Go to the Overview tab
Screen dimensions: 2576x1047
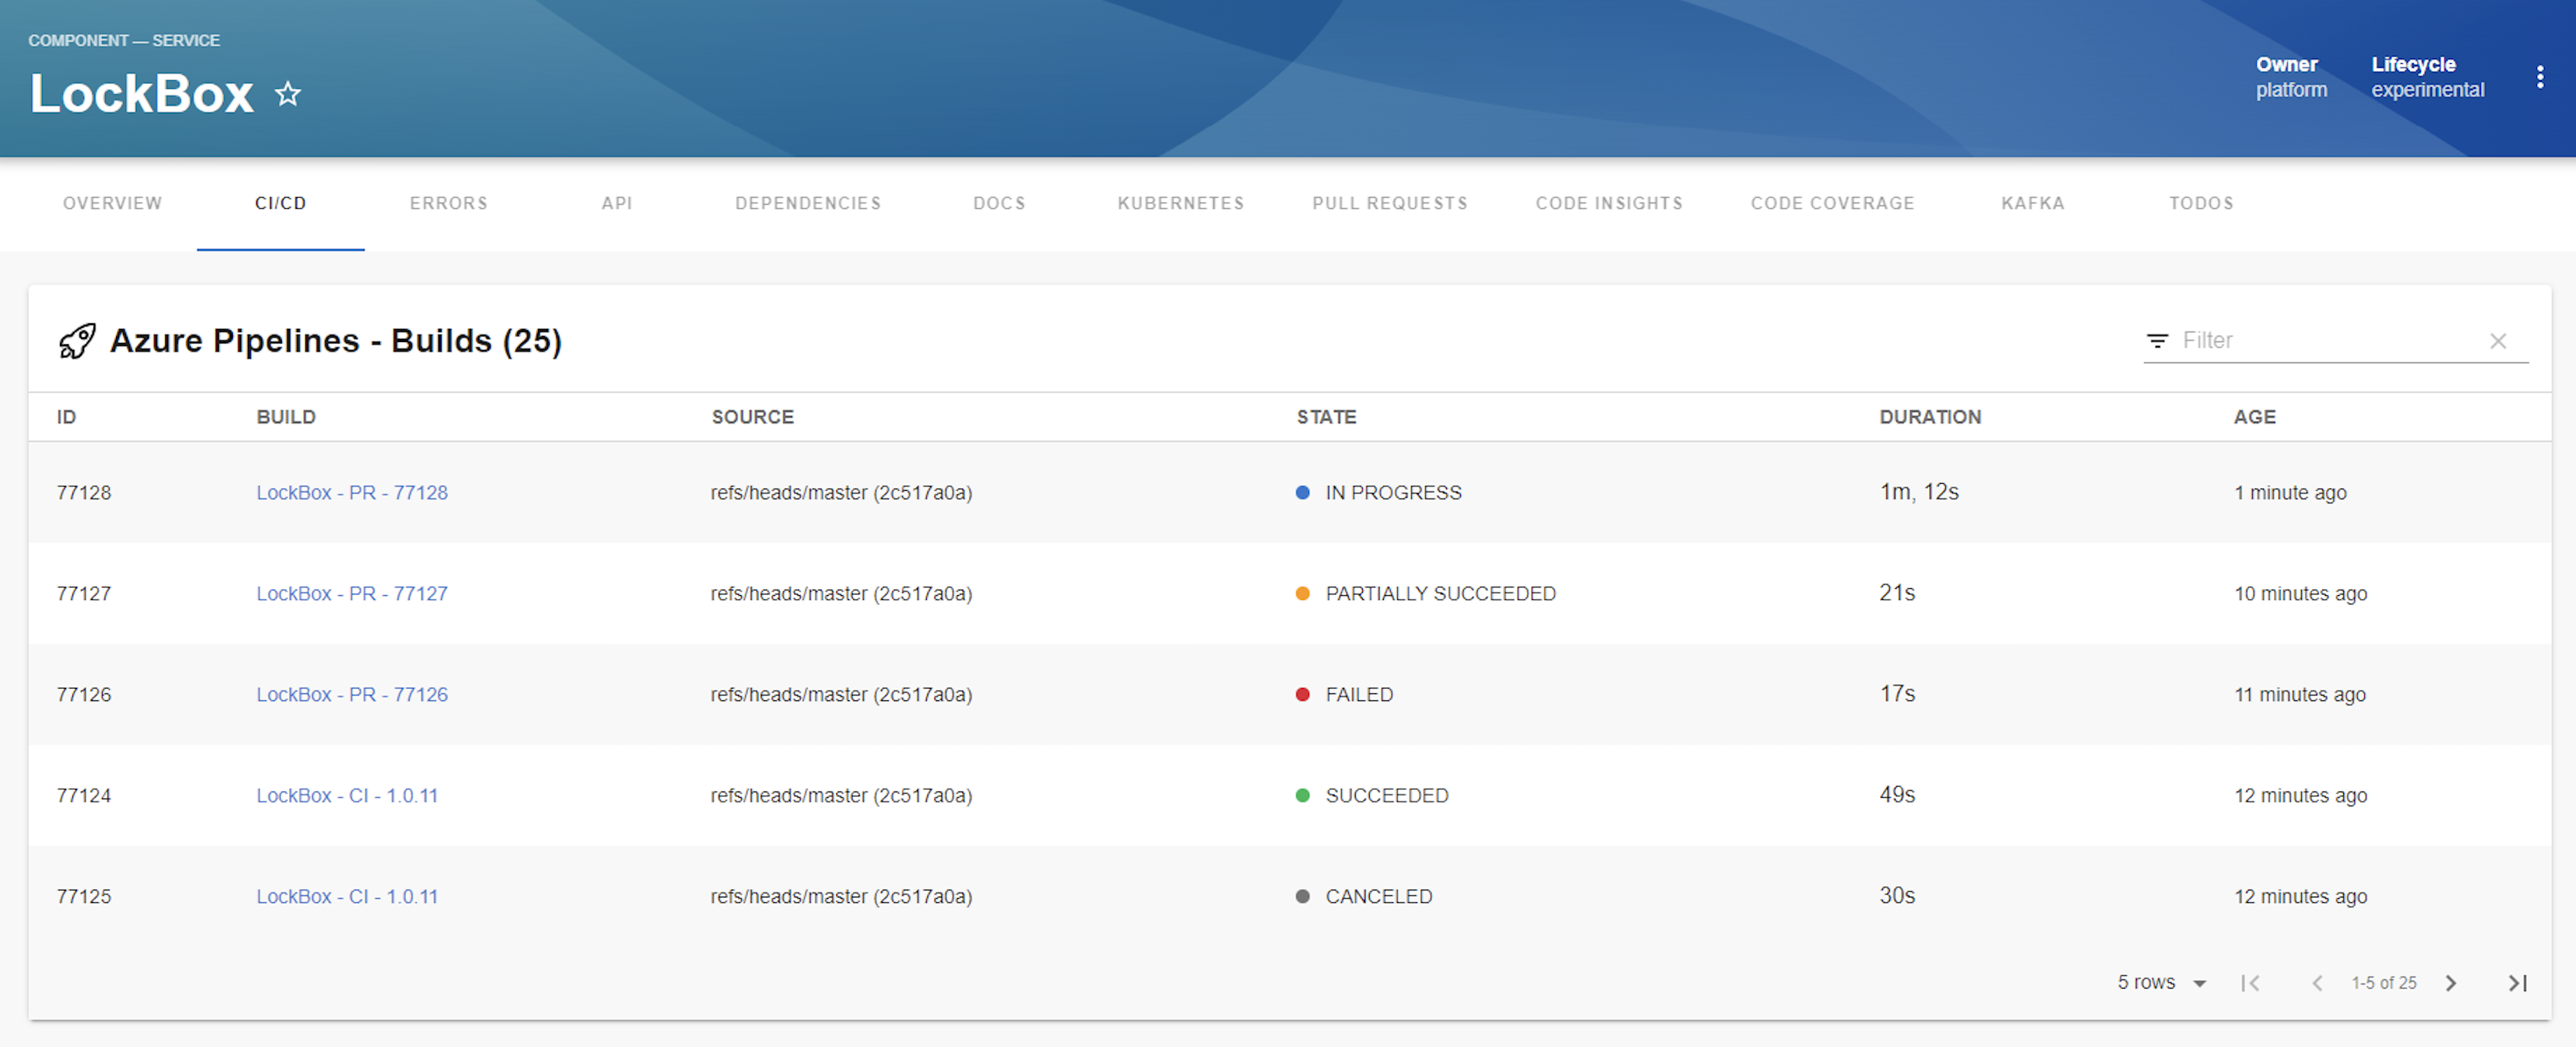pyautogui.click(x=112, y=203)
